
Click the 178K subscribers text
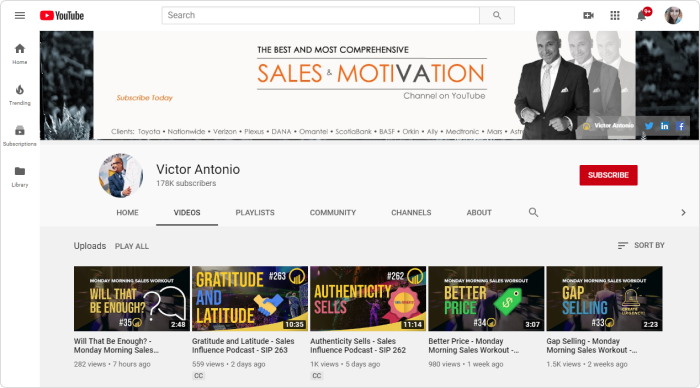(x=186, y=184)
